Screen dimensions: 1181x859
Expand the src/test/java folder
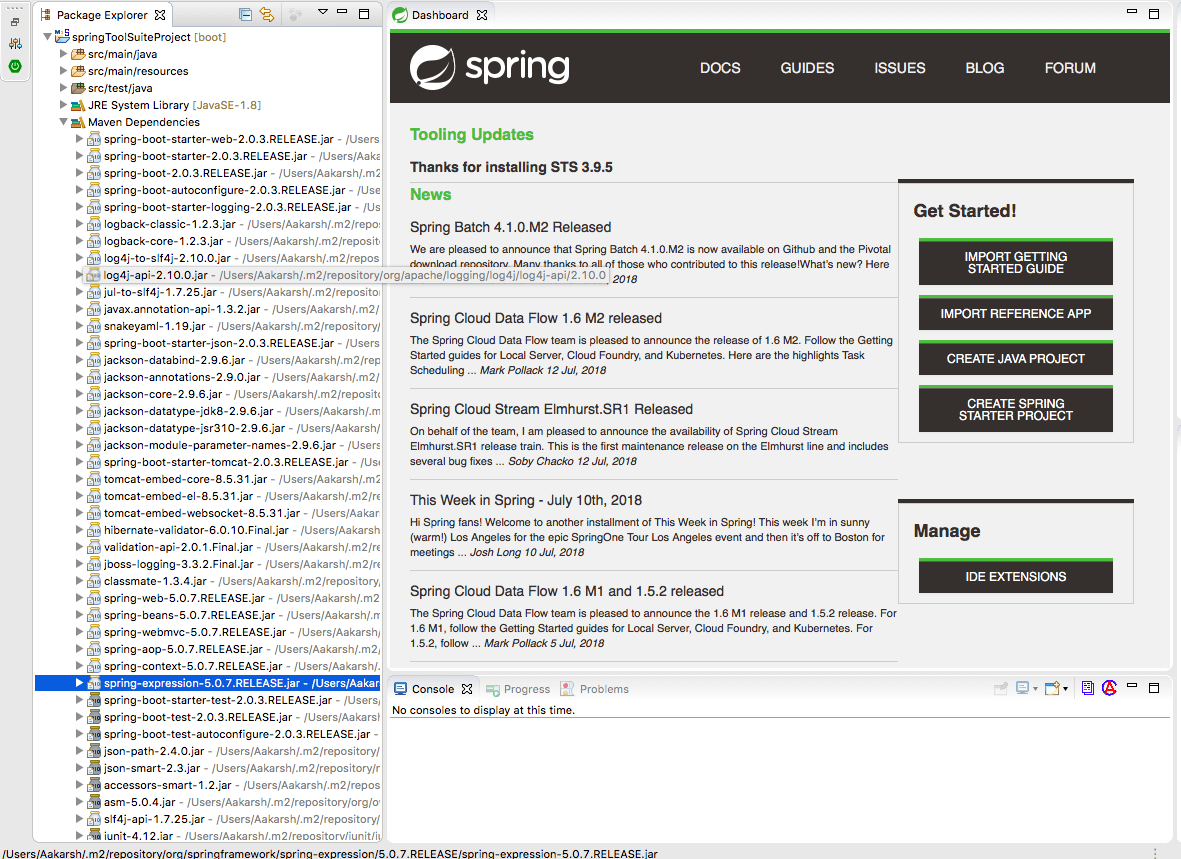tap(63, 87)
